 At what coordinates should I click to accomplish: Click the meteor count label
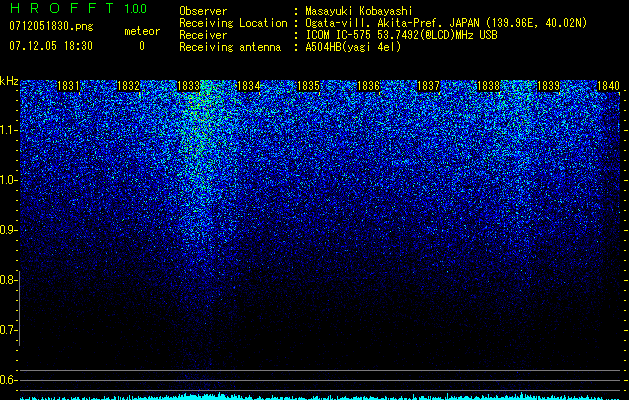click(x=142, y=31)
